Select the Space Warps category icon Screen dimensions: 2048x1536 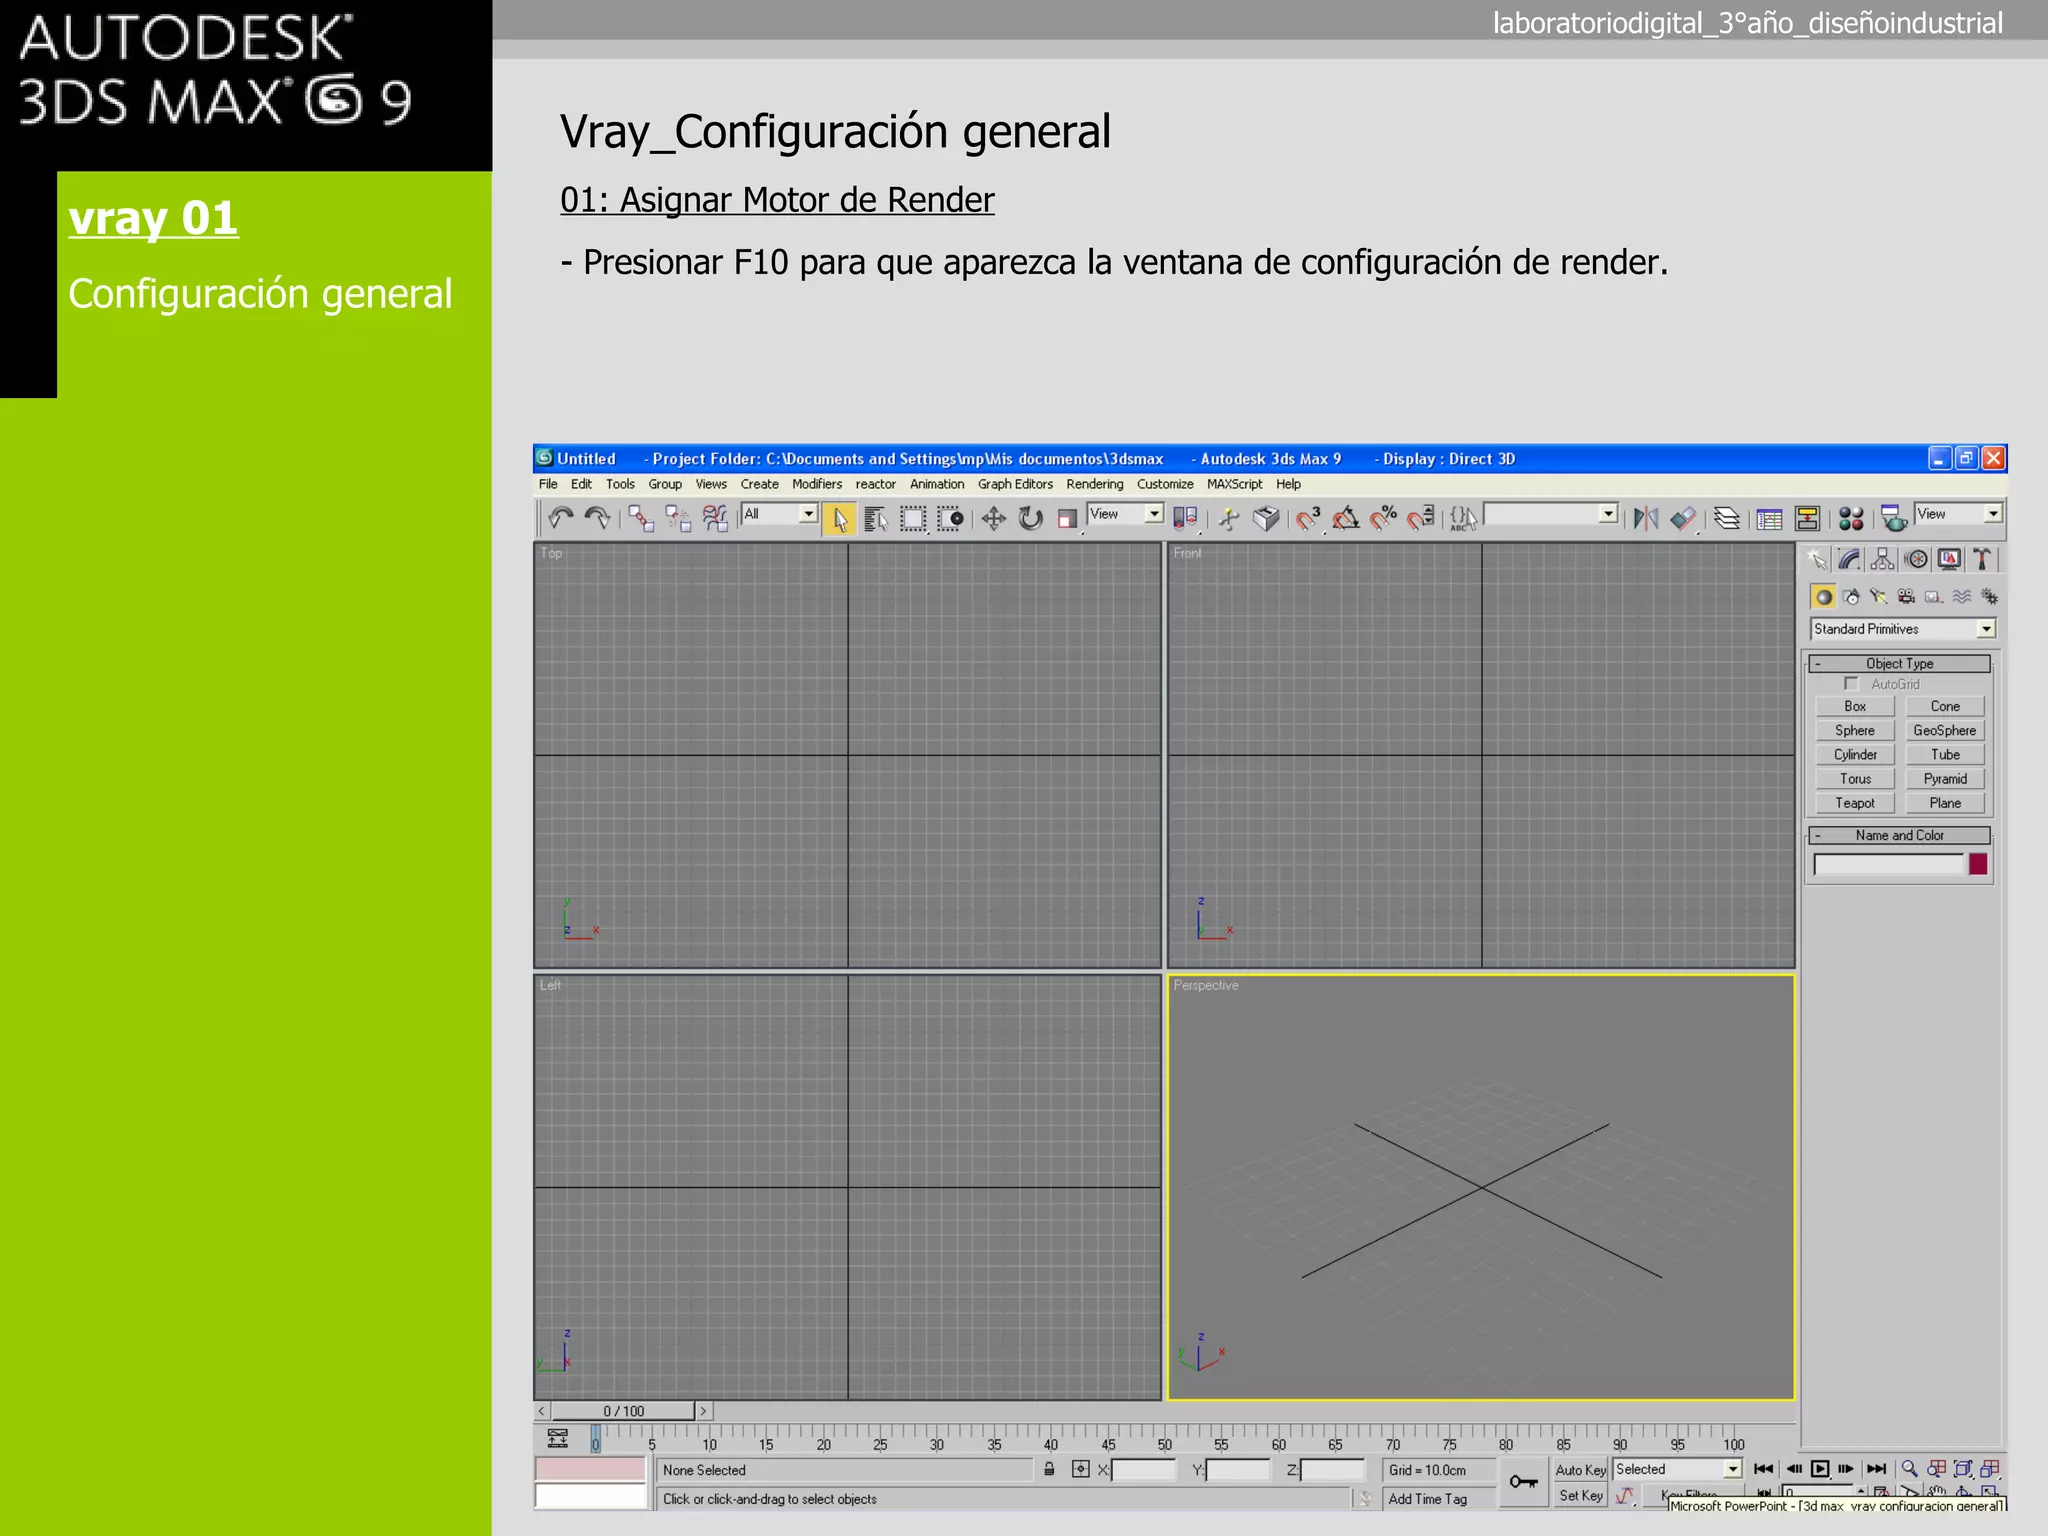pos(1962,597)
